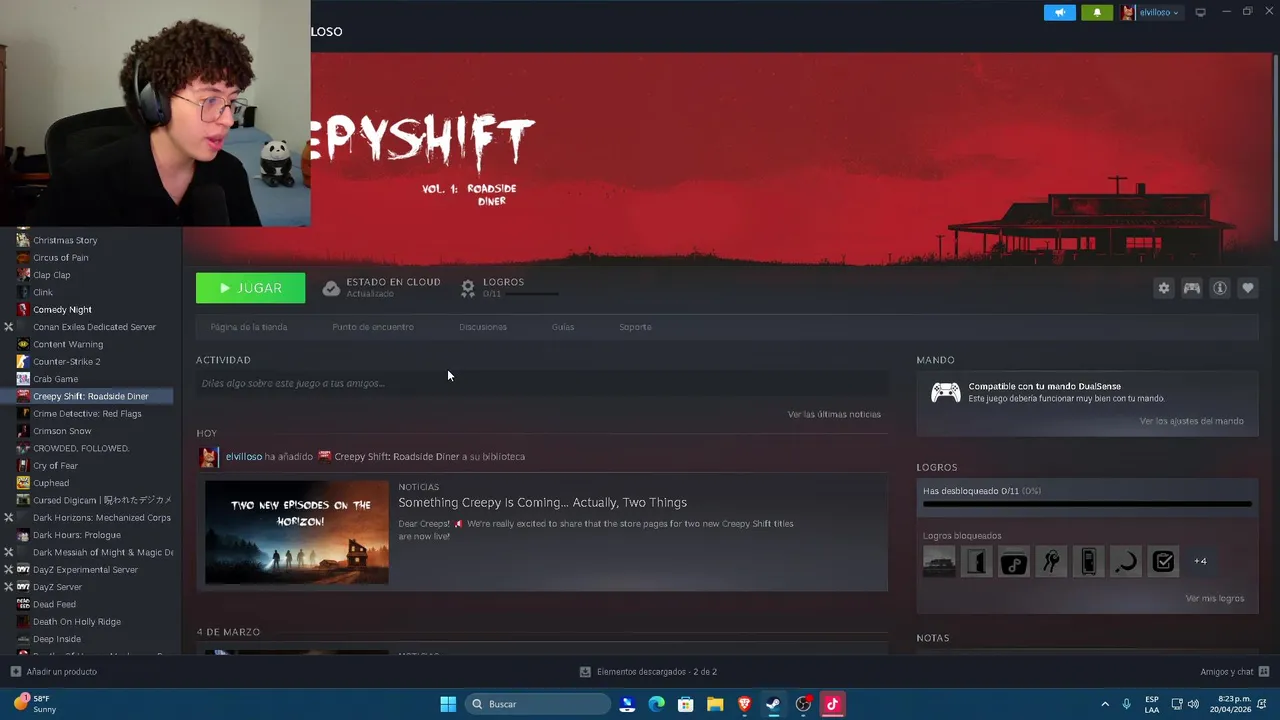The width and height of the screenshot is (1280, 720).
Task: Open Ver mis logros link
Action: [1214, 598]
